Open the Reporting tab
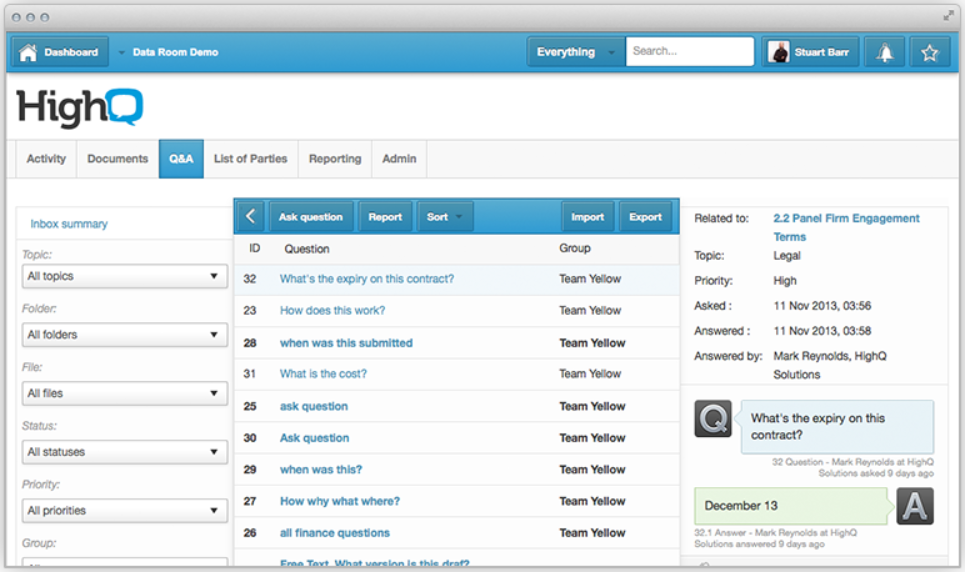The image size is (965, 572). 334,159
